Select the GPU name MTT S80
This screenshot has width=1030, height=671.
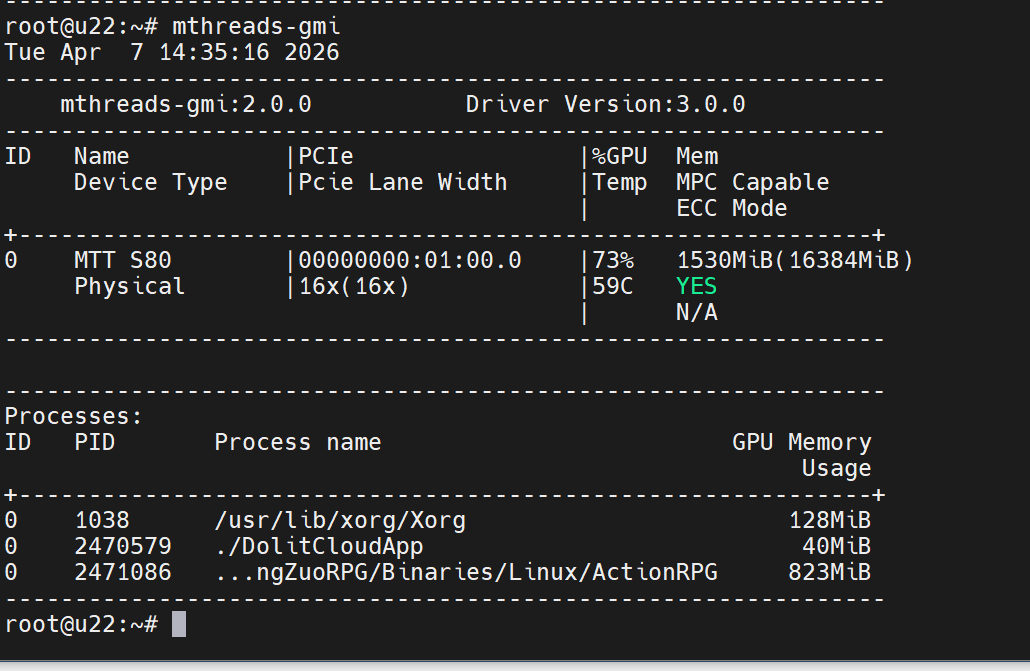[x=122, y=260]
